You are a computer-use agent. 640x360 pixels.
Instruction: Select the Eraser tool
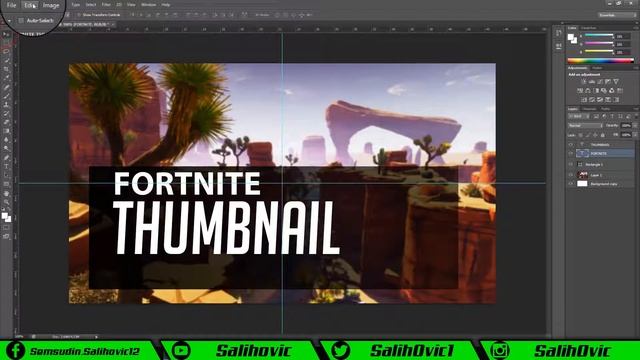6,122
